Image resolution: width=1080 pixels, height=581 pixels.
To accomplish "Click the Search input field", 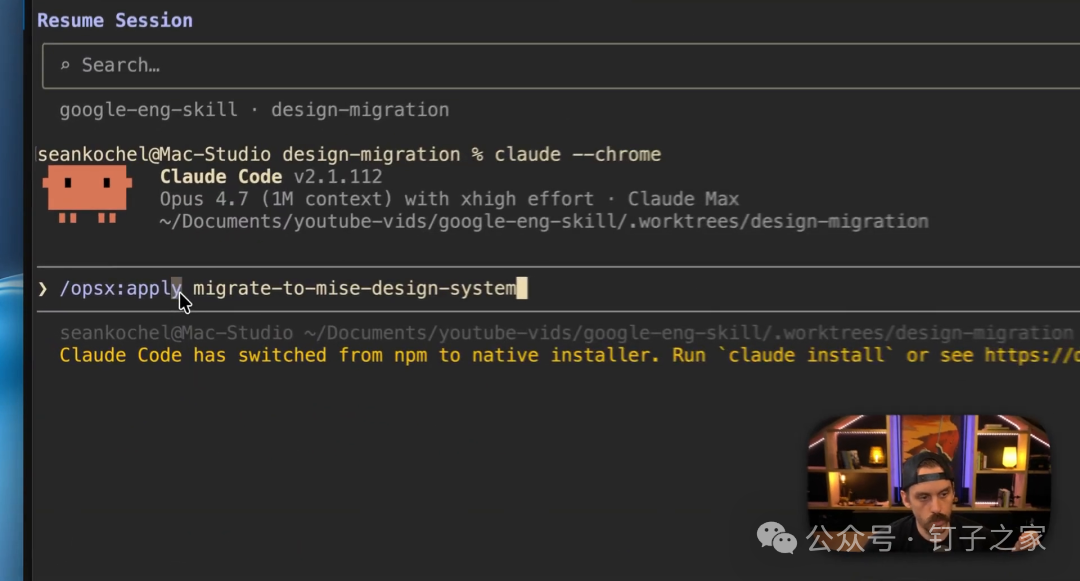I will click(x=561, y=66).
